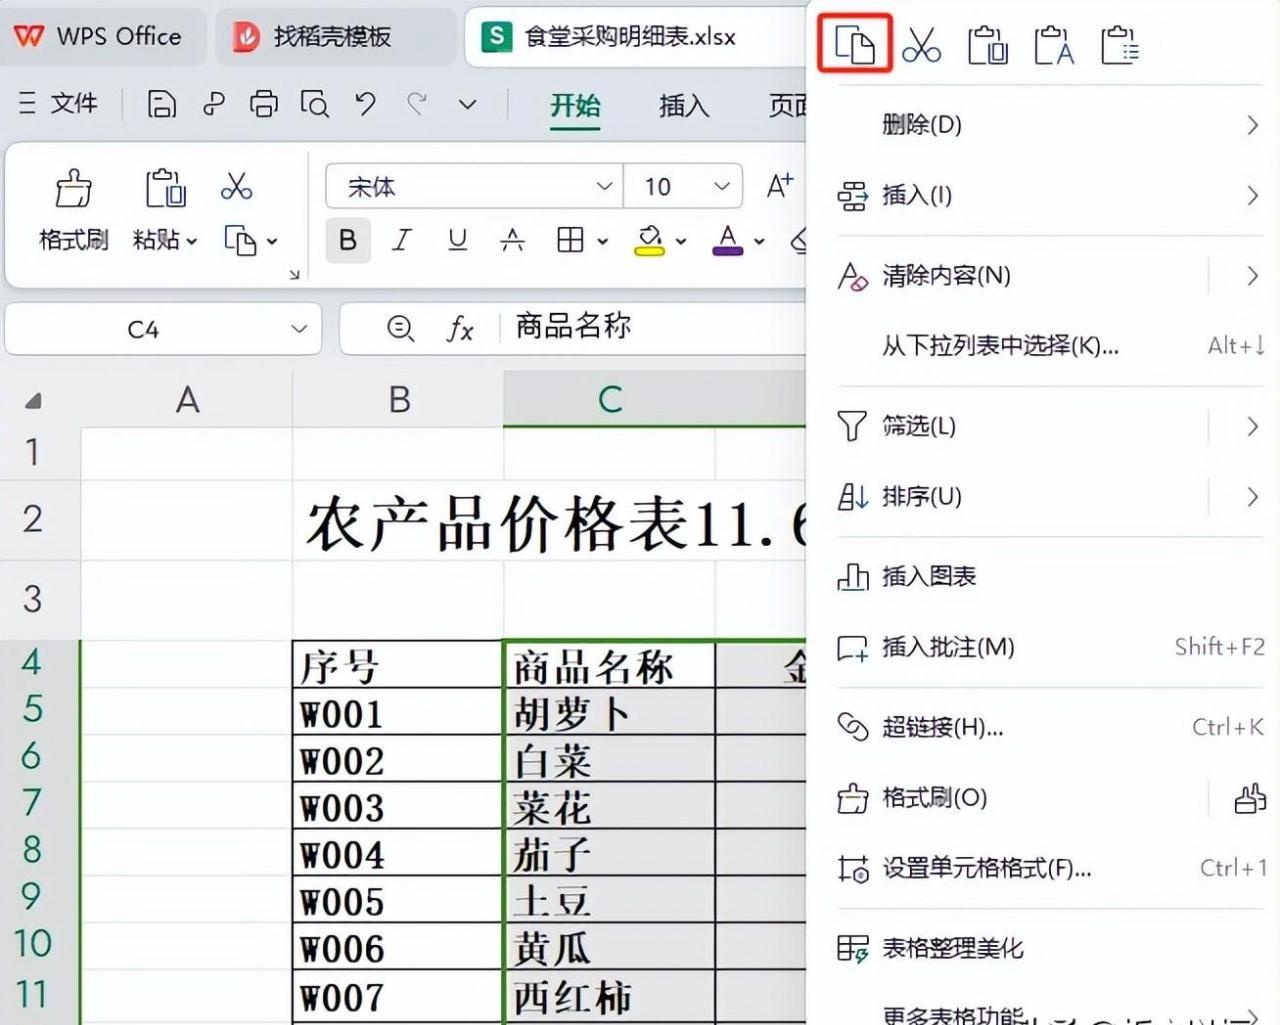Switch to 食堂采购明细表.xlsx tab
The width and height of the screenshot is (1280, 1025).
tap(634, 37)
